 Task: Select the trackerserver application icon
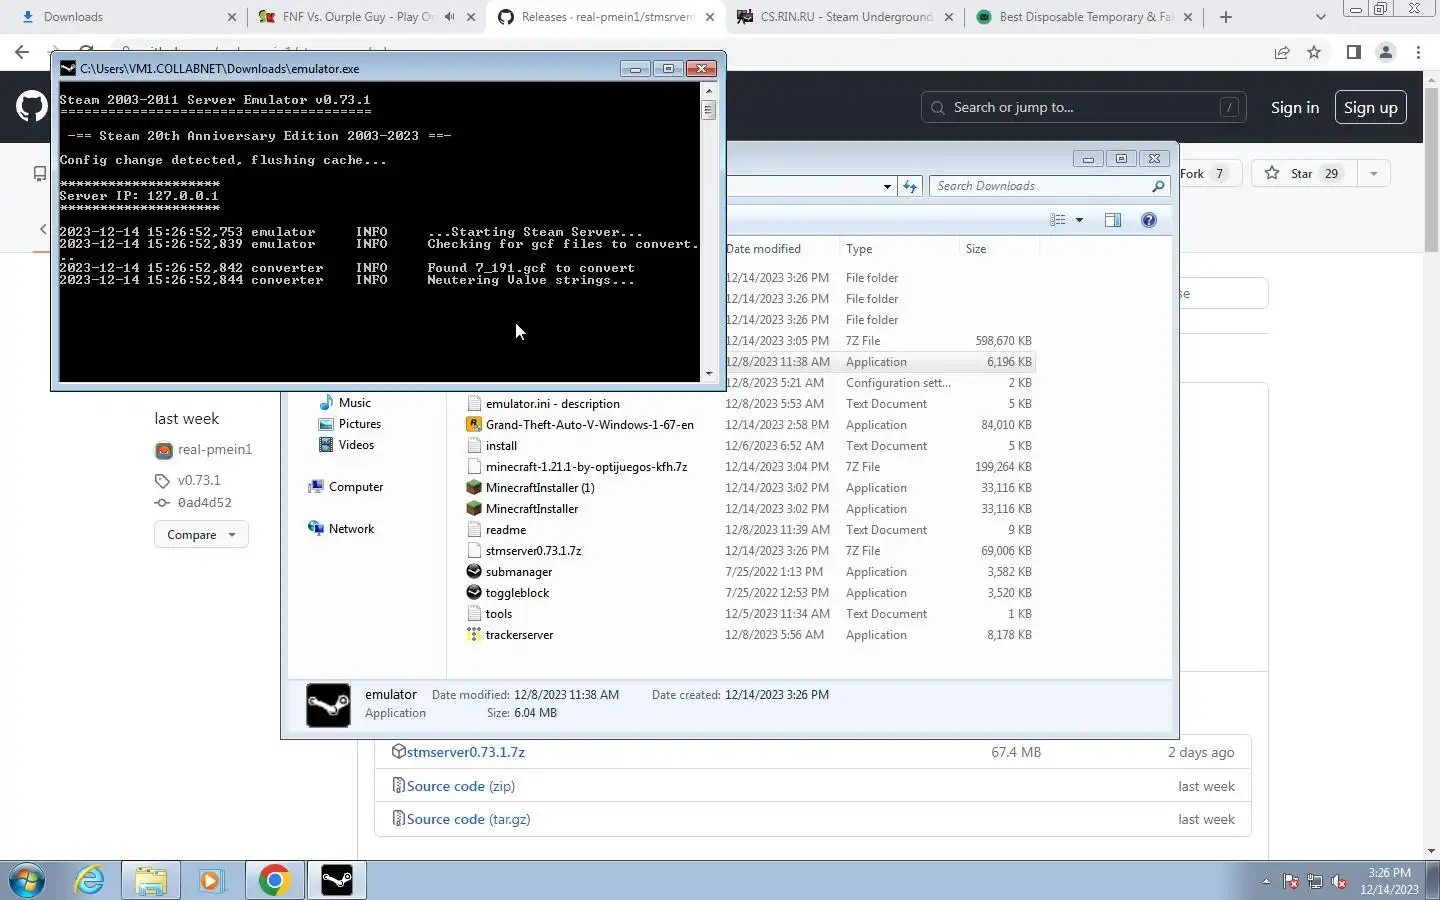coord(474,634)
